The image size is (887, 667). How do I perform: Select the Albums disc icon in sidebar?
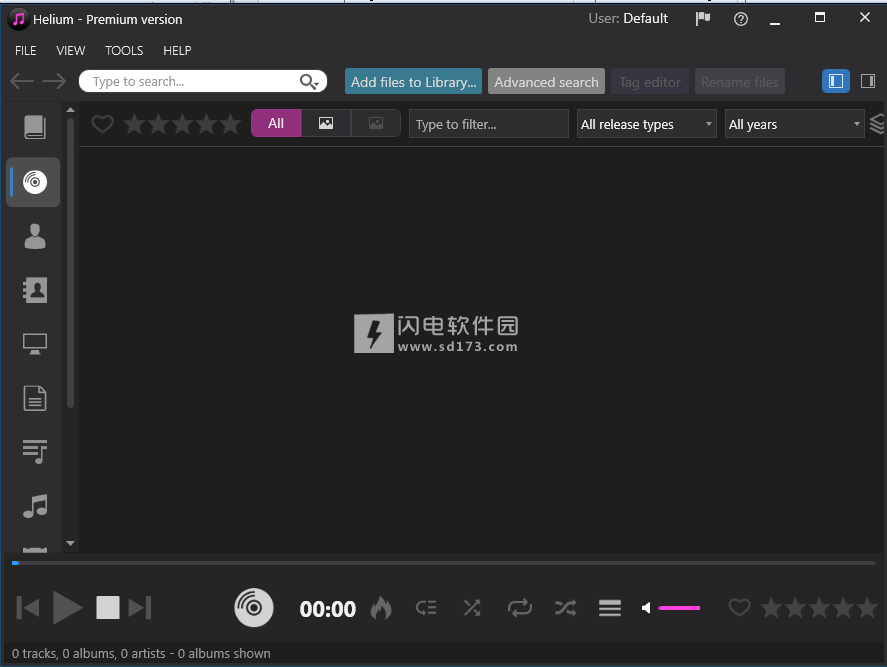pyautogui.click(x=35, y=182)
